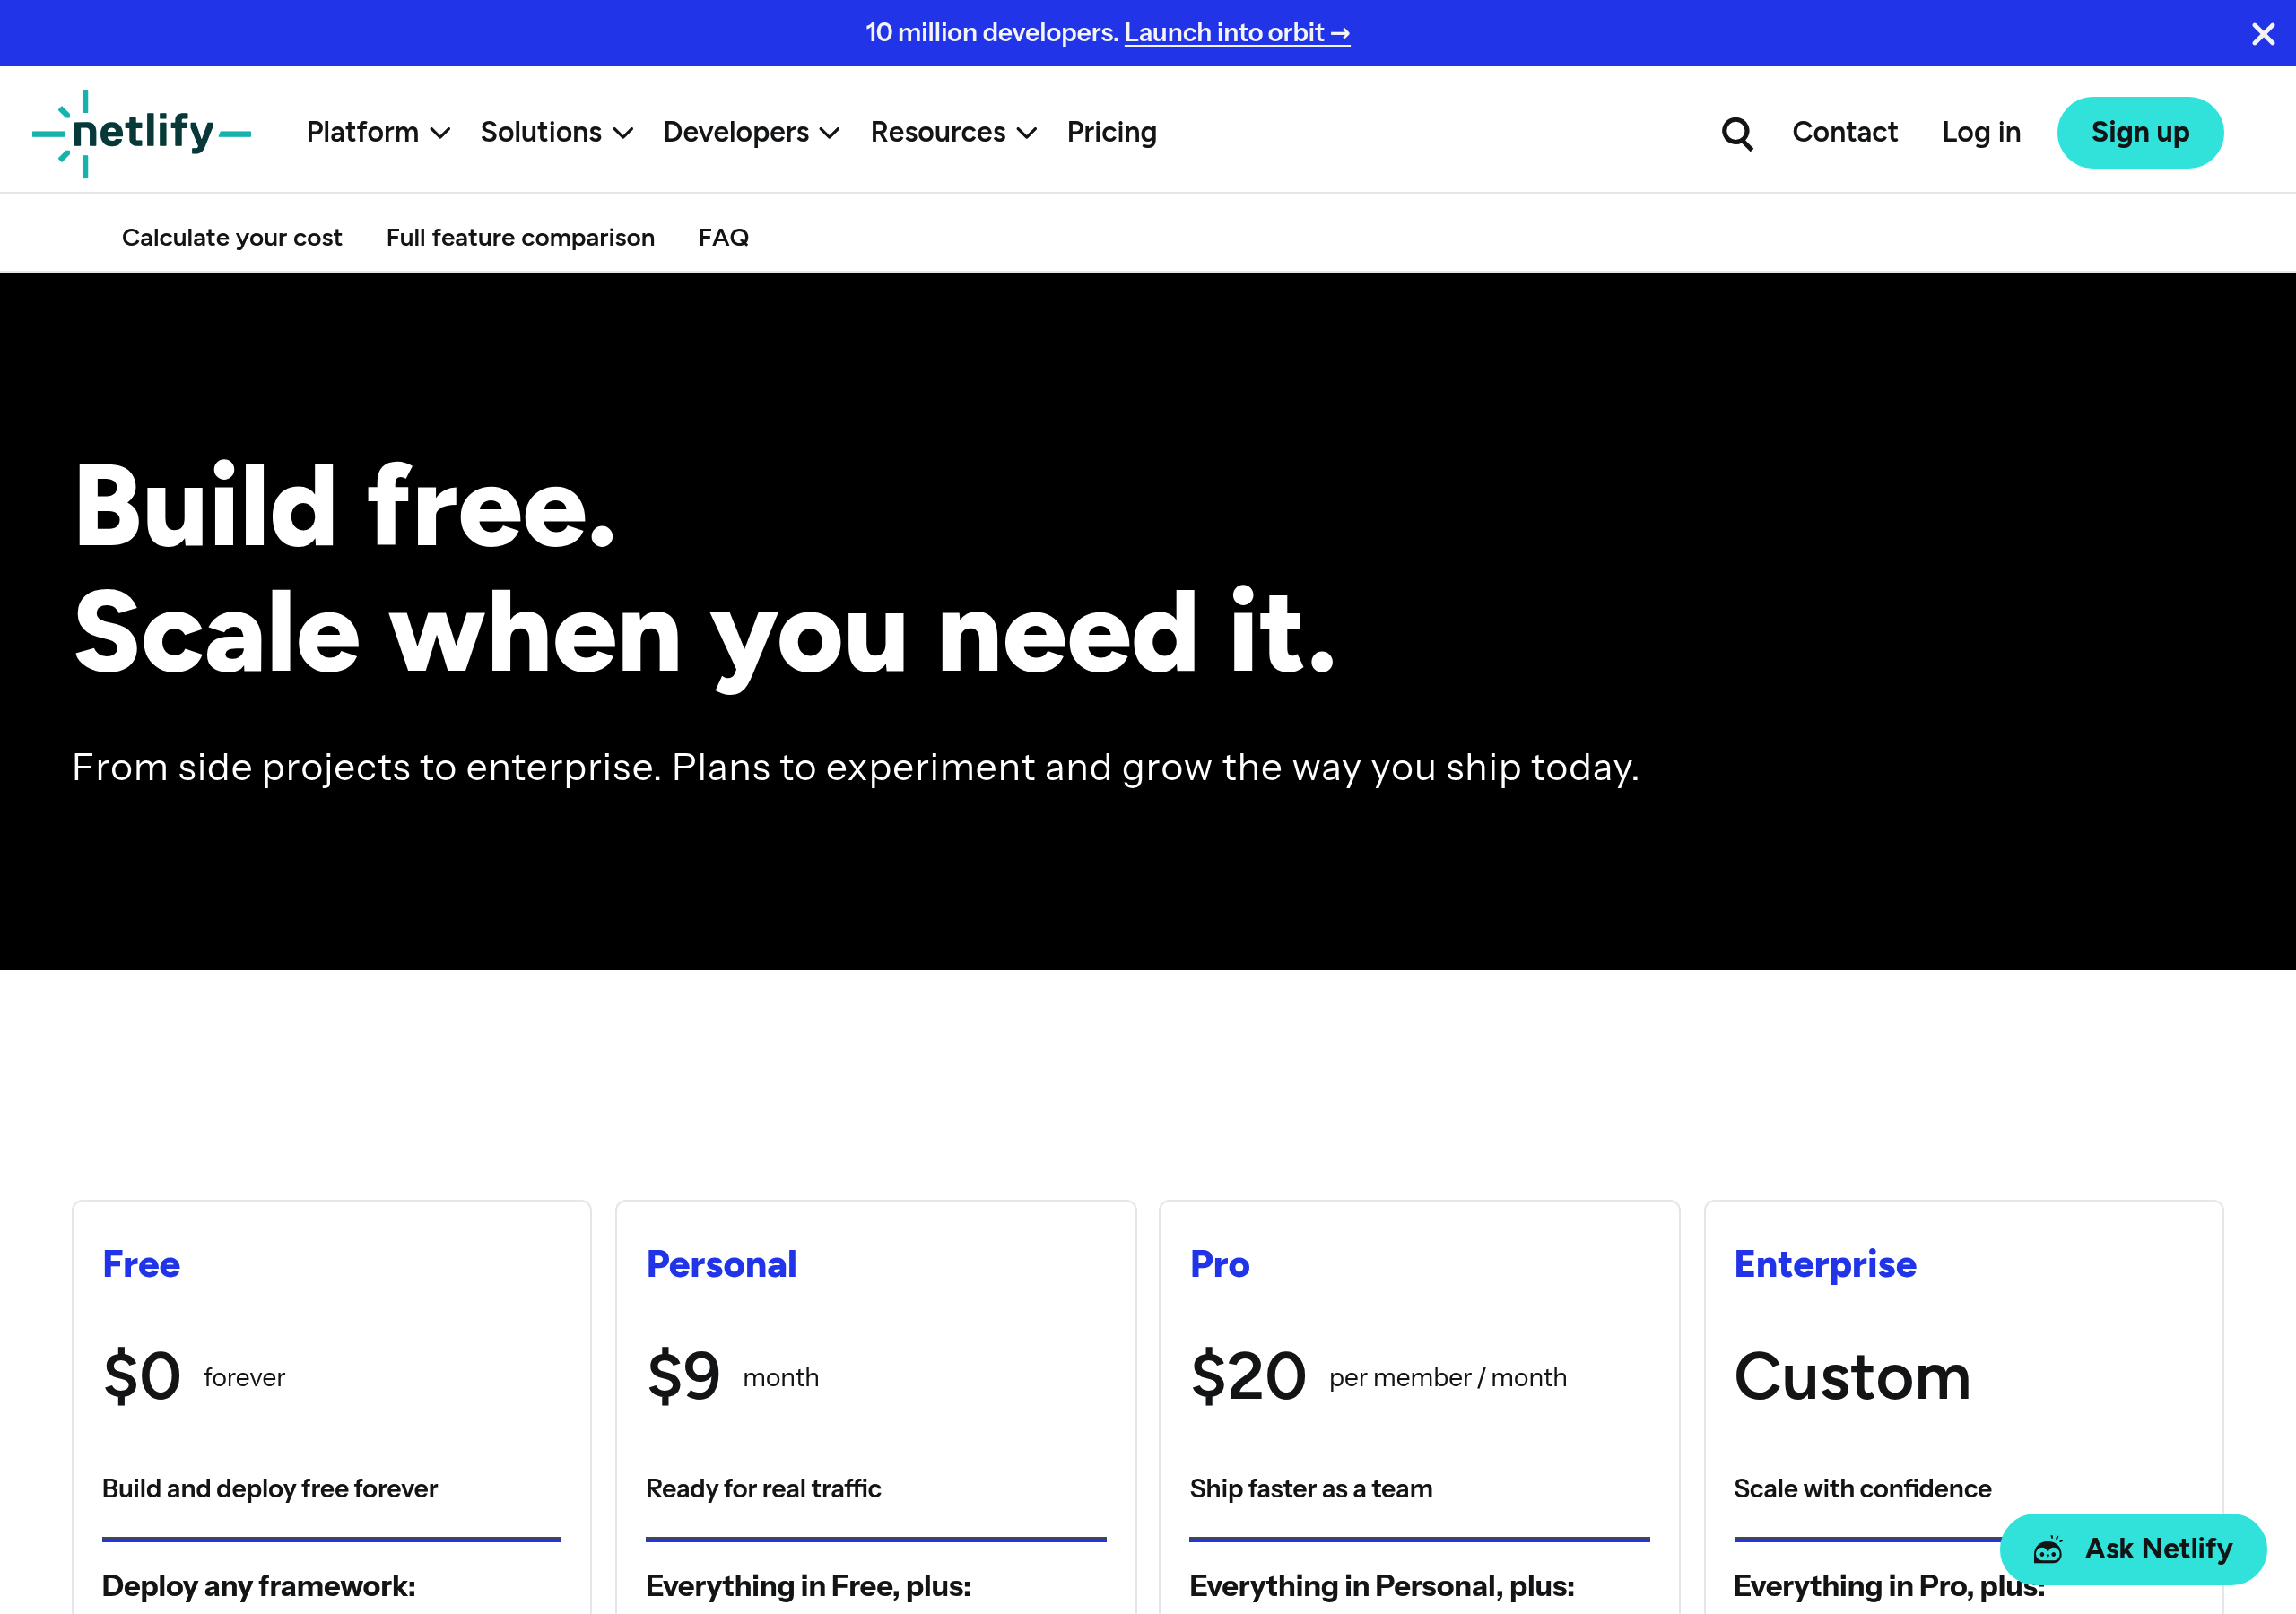Image resolution: width=2296 pixels, height=1614 pixels.
Task: Click the Netlify logo
Action: [x=140, y=130]
